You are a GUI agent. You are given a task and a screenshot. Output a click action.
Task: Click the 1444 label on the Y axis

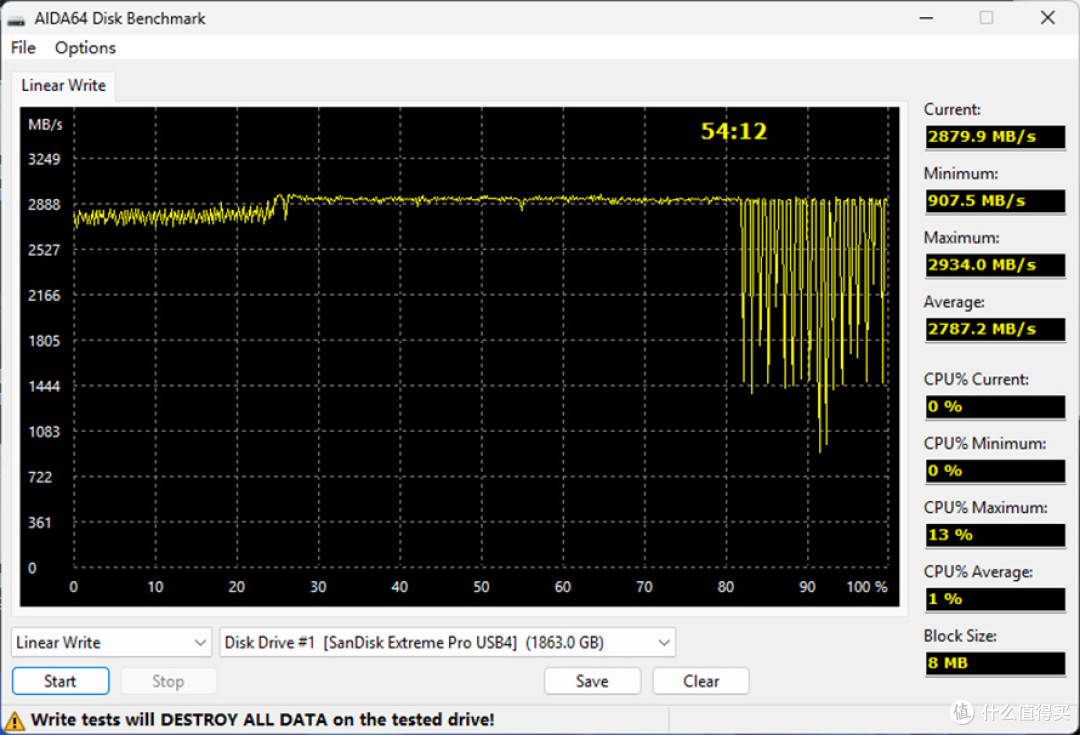tap(44, 386)
